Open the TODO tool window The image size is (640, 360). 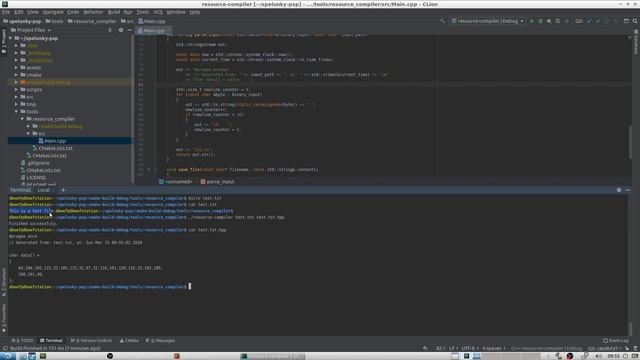[23, 340]
